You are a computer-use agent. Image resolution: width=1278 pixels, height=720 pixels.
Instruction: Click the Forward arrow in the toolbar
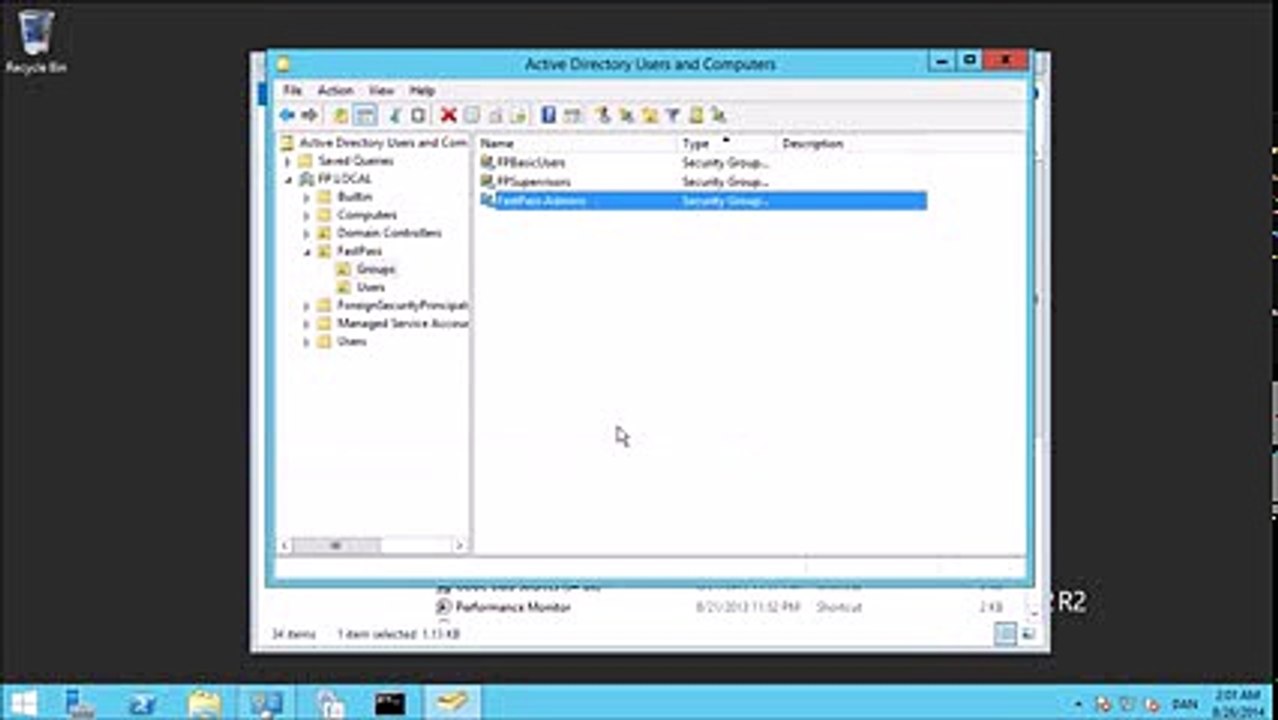[x=309, y=115]
